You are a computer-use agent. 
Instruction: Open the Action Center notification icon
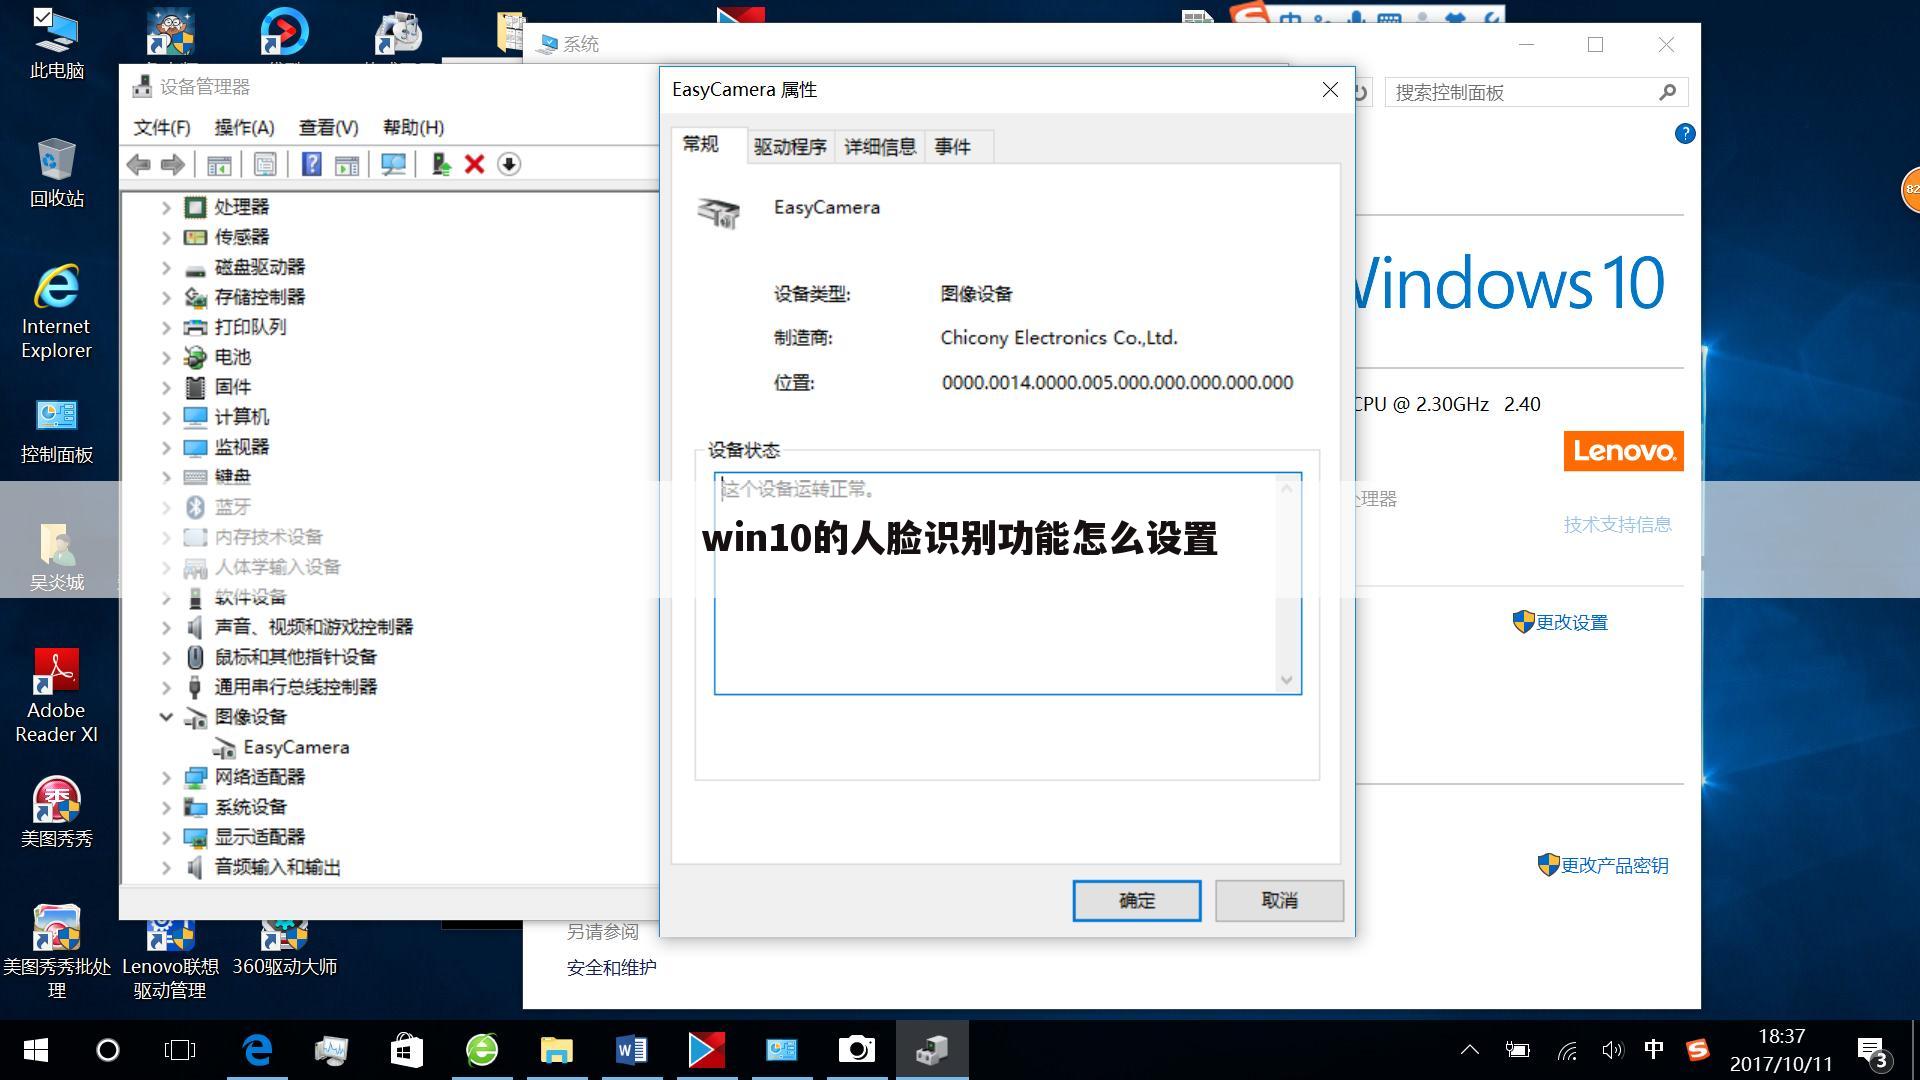click(x=1872, y=1052)
